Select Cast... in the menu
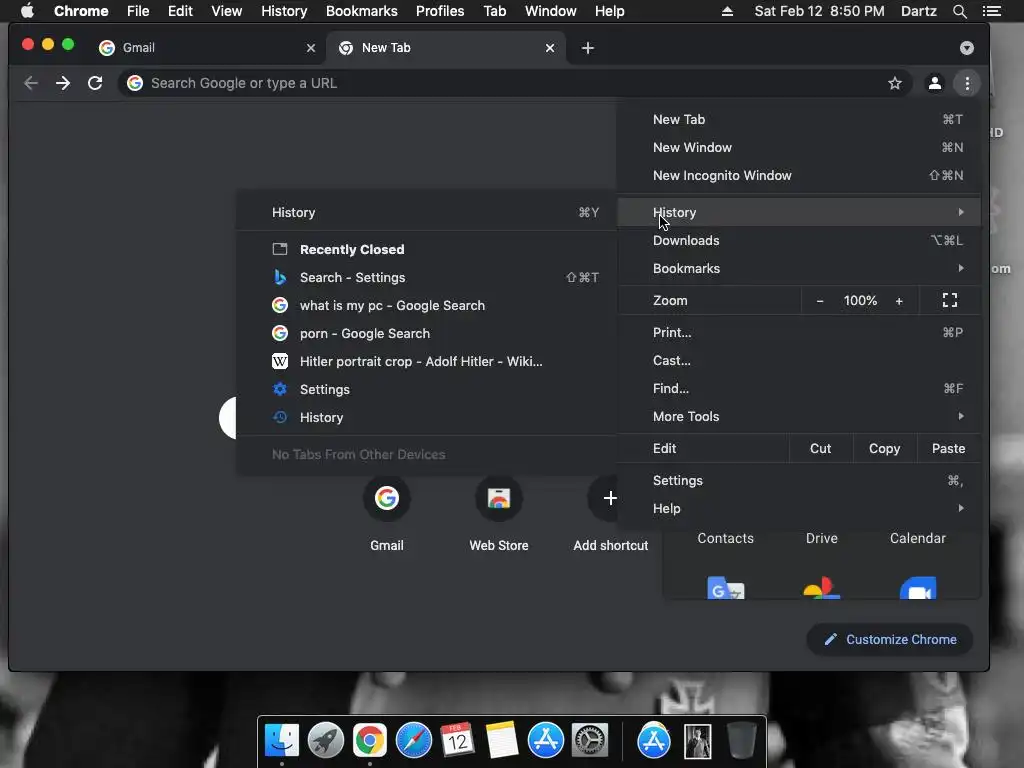This screenshot has width=1024, height=768. tap(799, 360)
